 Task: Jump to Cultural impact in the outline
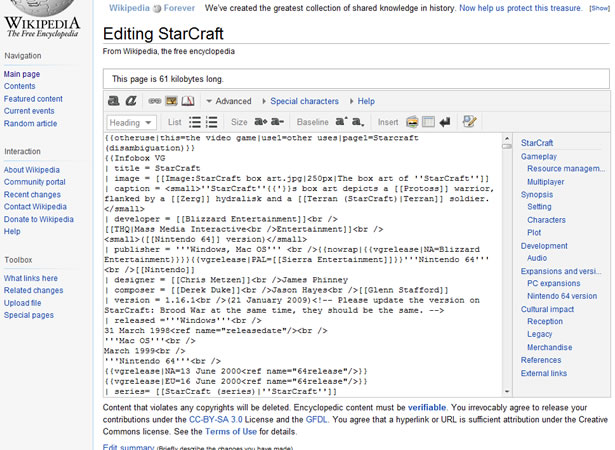click(x=547, y=310)
